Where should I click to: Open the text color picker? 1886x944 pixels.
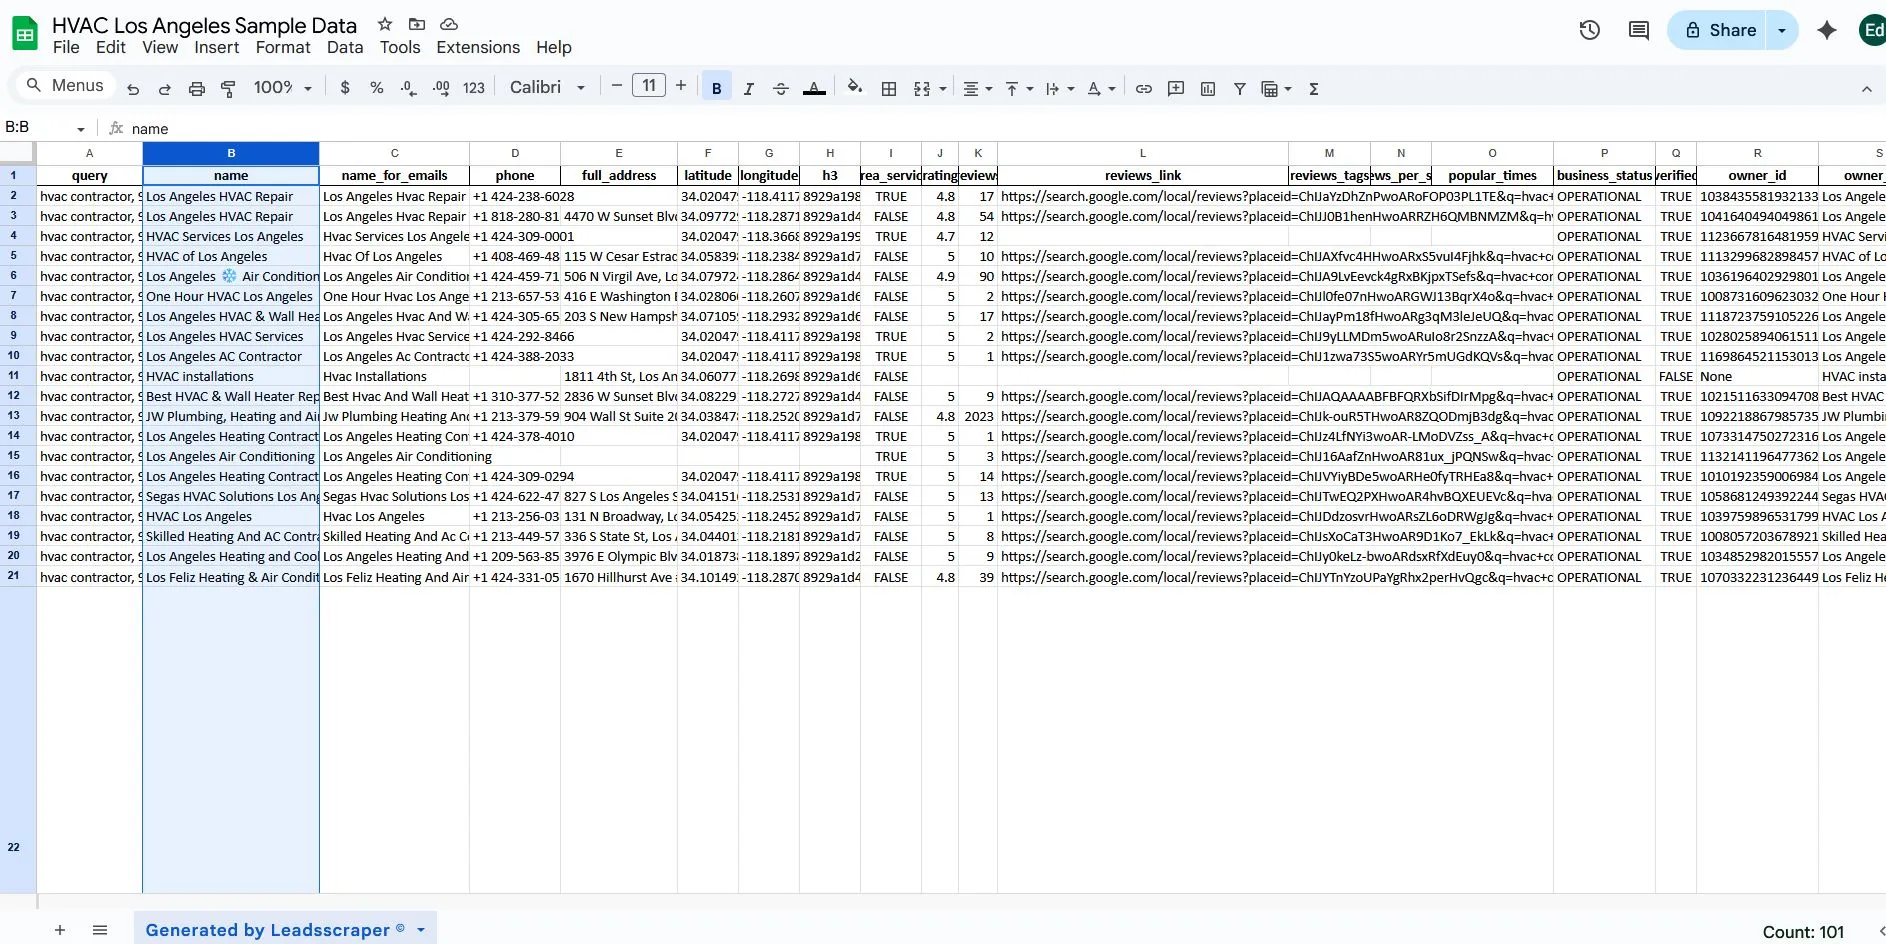tap(815, 89)
